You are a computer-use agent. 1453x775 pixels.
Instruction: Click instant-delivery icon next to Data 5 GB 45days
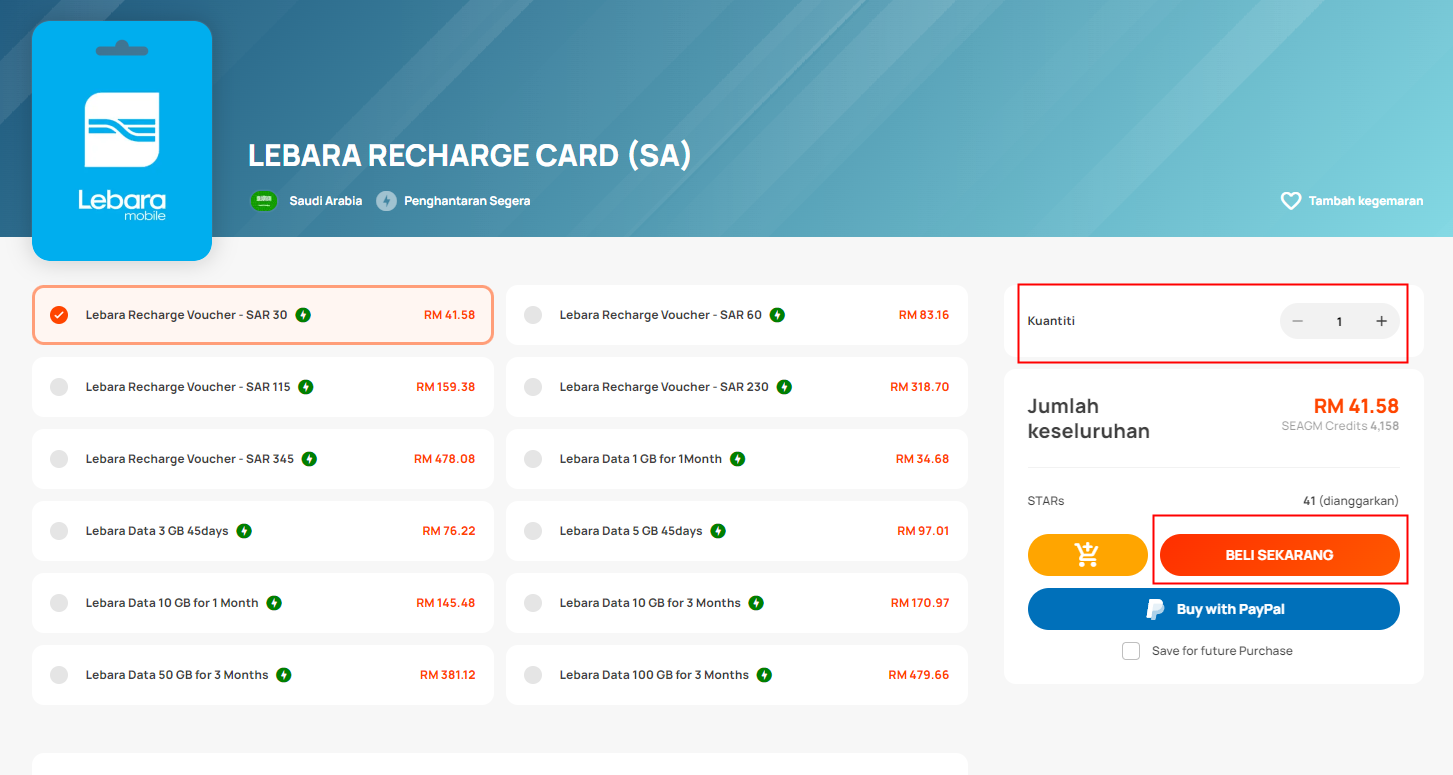point(718,531)
